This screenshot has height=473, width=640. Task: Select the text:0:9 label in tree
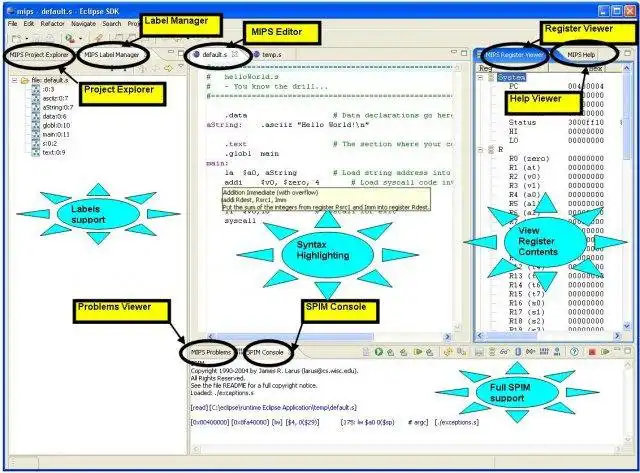pyautogui.click(x=53, y=152)
